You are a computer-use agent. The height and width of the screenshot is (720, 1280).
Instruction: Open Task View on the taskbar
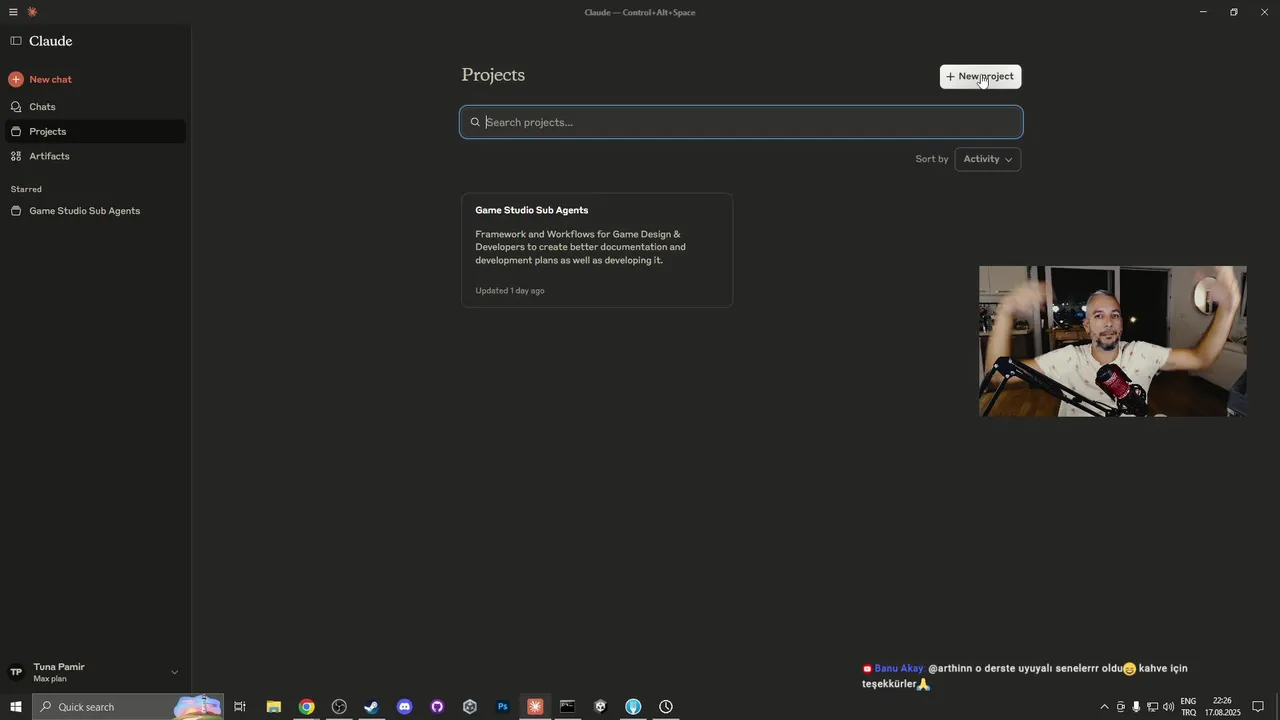[x=240, y=707]
